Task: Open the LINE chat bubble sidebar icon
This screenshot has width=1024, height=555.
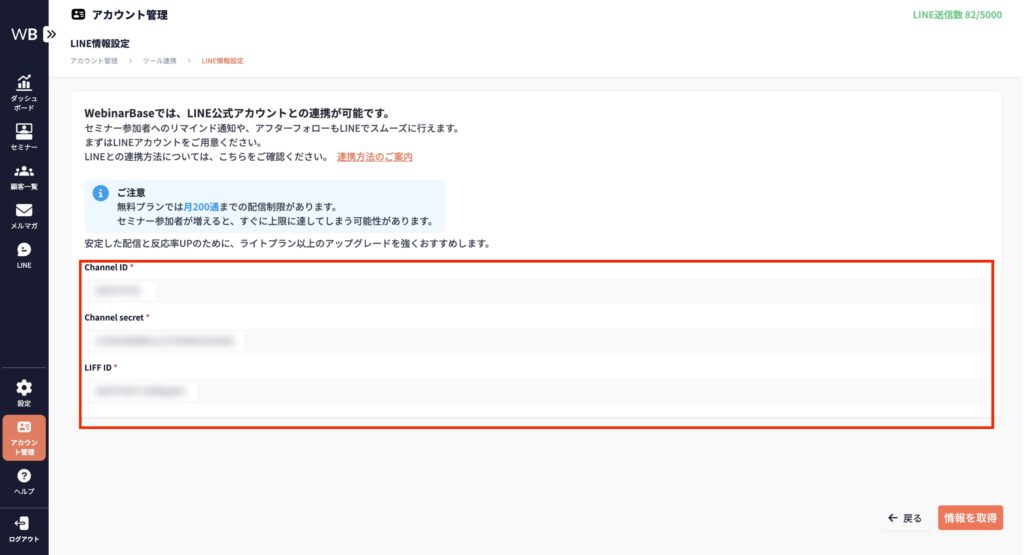Action: coord(24,250)
